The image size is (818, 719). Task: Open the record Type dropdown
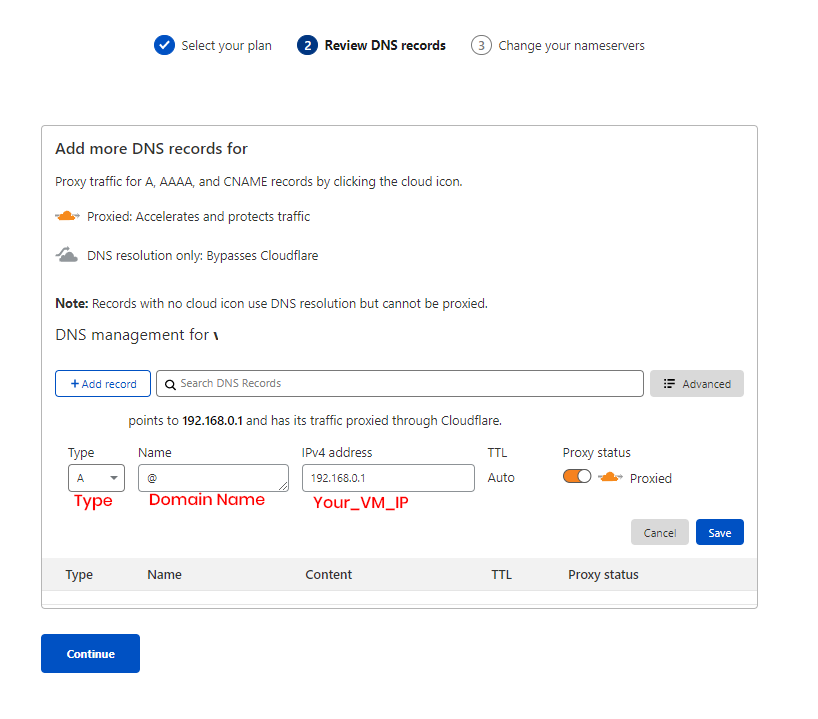pos(96,478)
